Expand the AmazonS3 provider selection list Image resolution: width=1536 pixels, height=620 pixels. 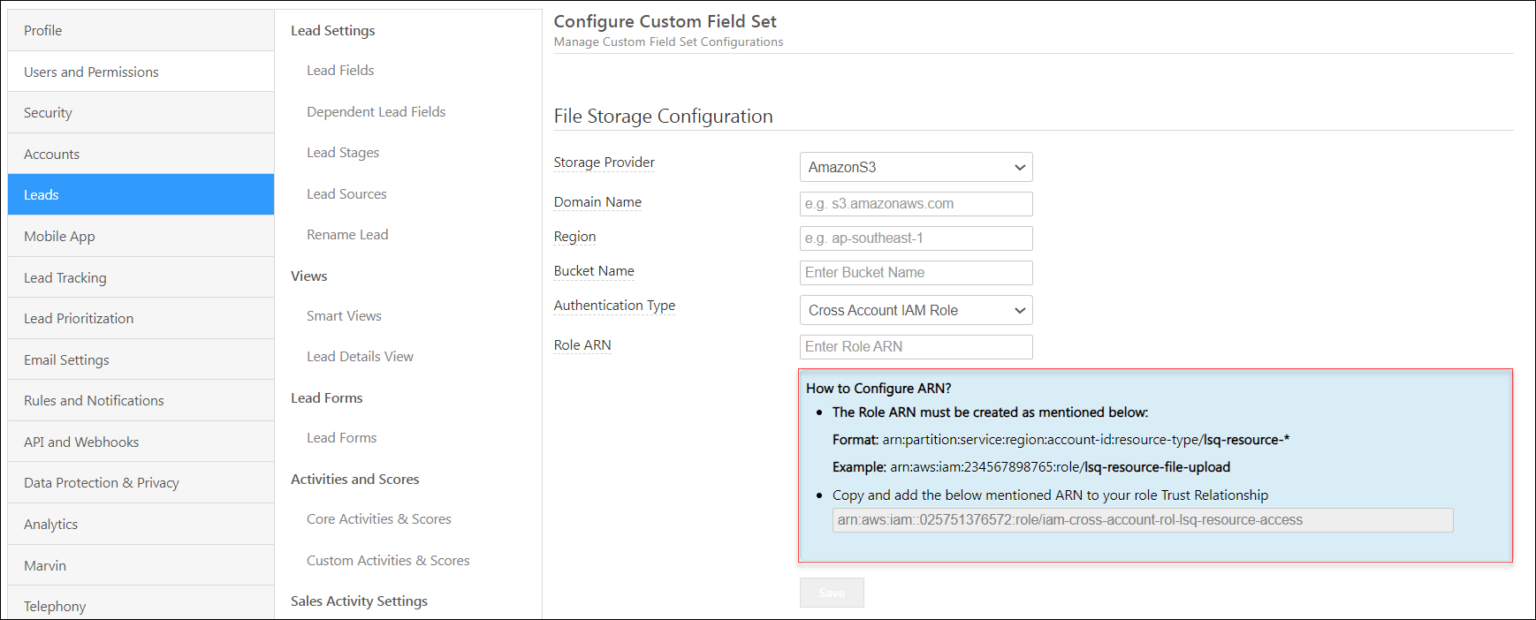914,167
